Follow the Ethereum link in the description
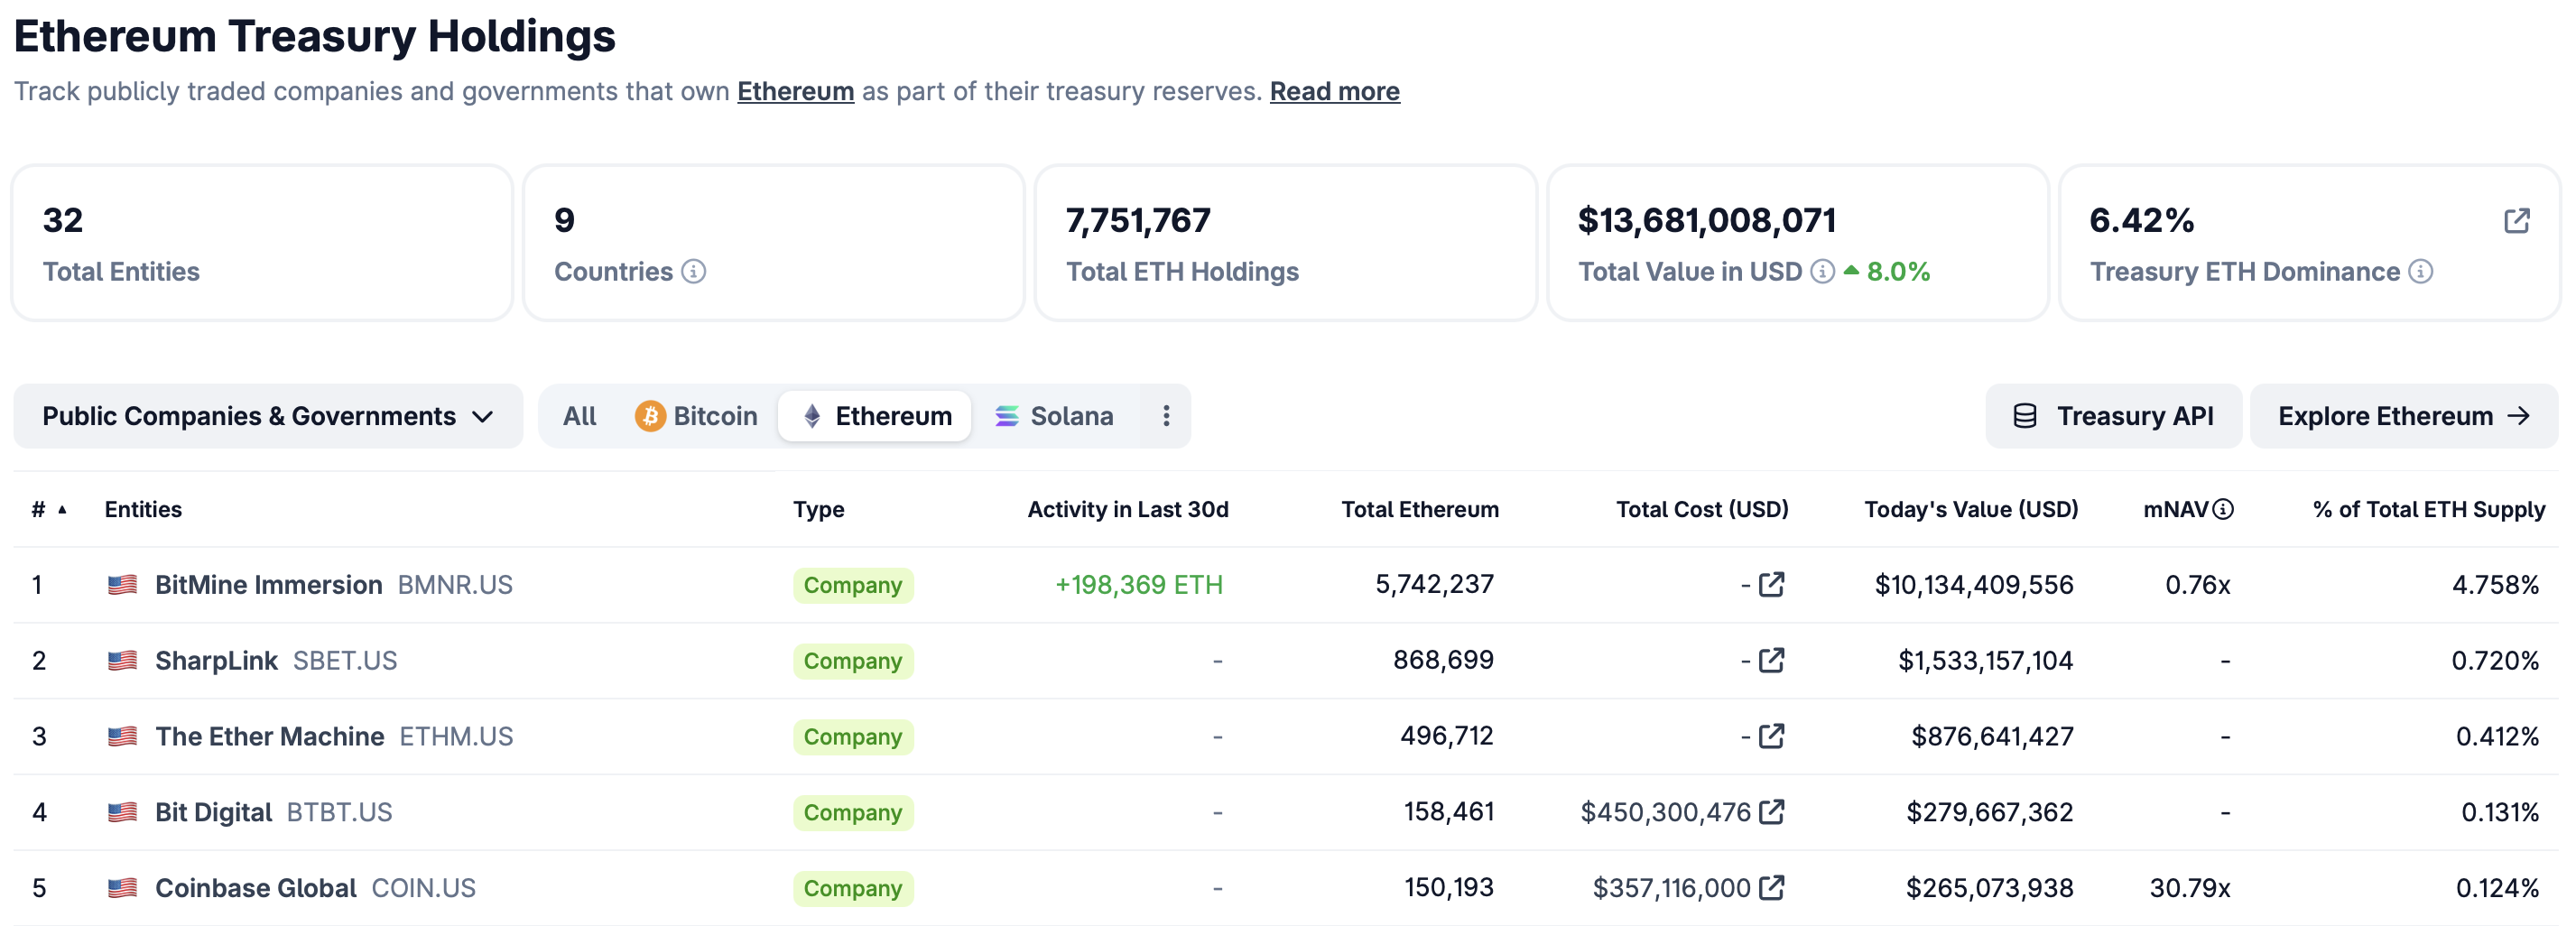Viewport: 2576px width, 926px height. click(795, 92)
